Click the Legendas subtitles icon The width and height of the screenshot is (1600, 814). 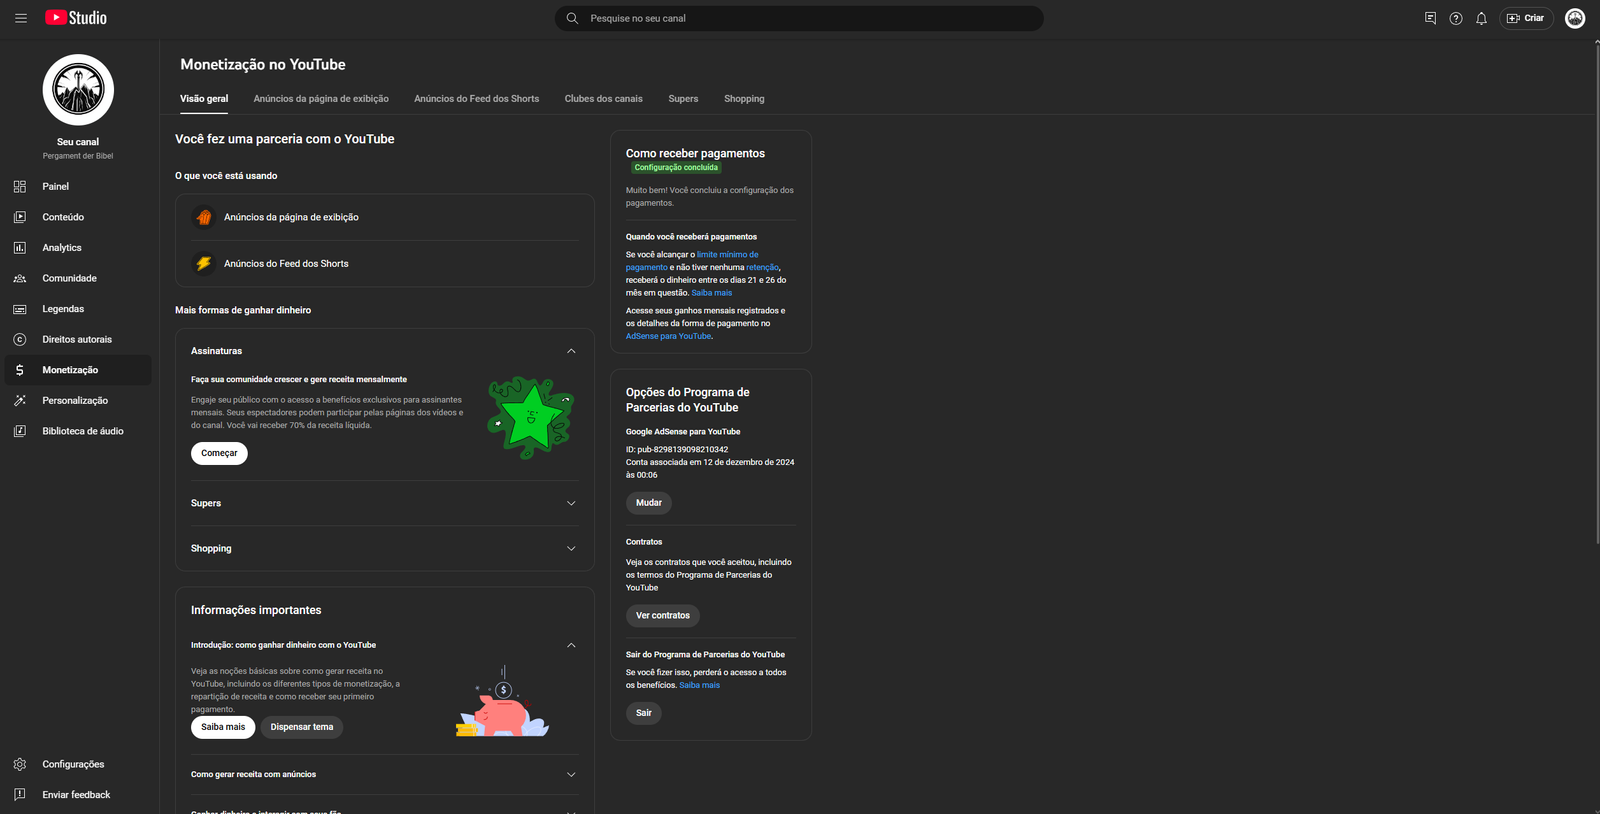pos(20,309)
